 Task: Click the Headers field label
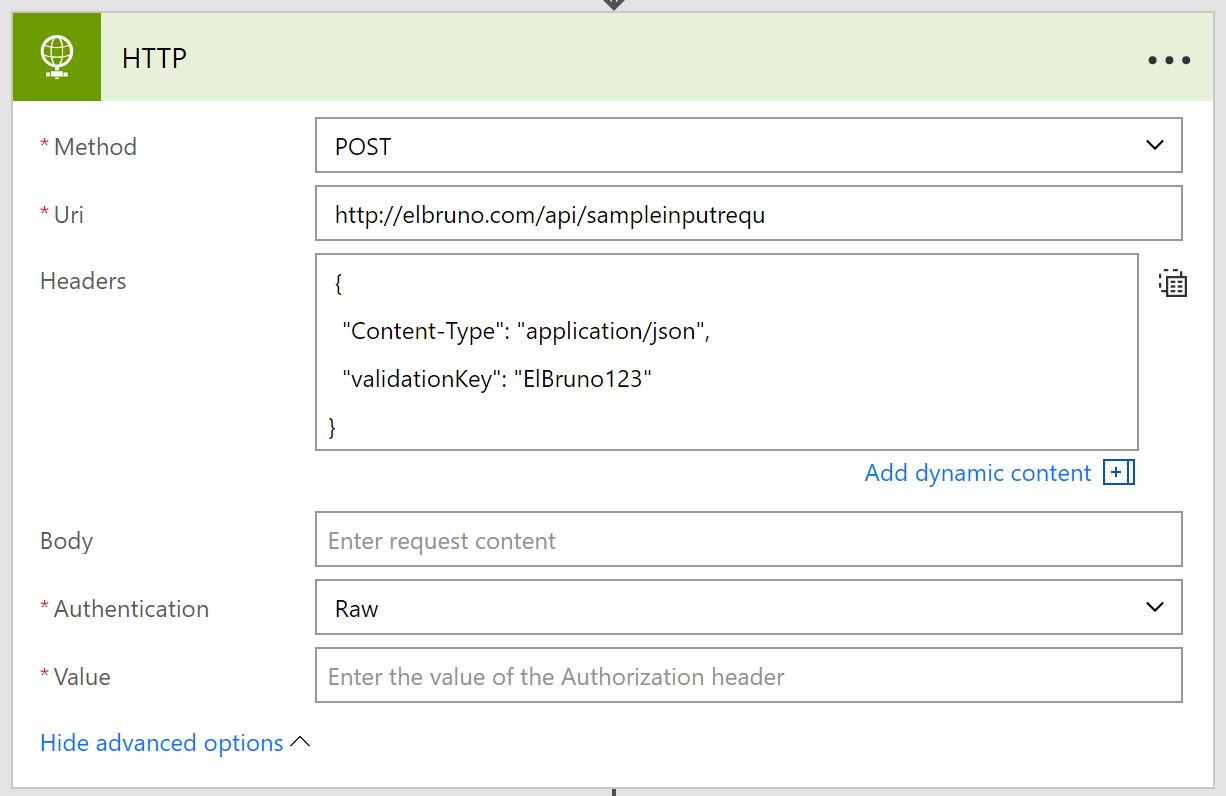(x=83, y=281)
